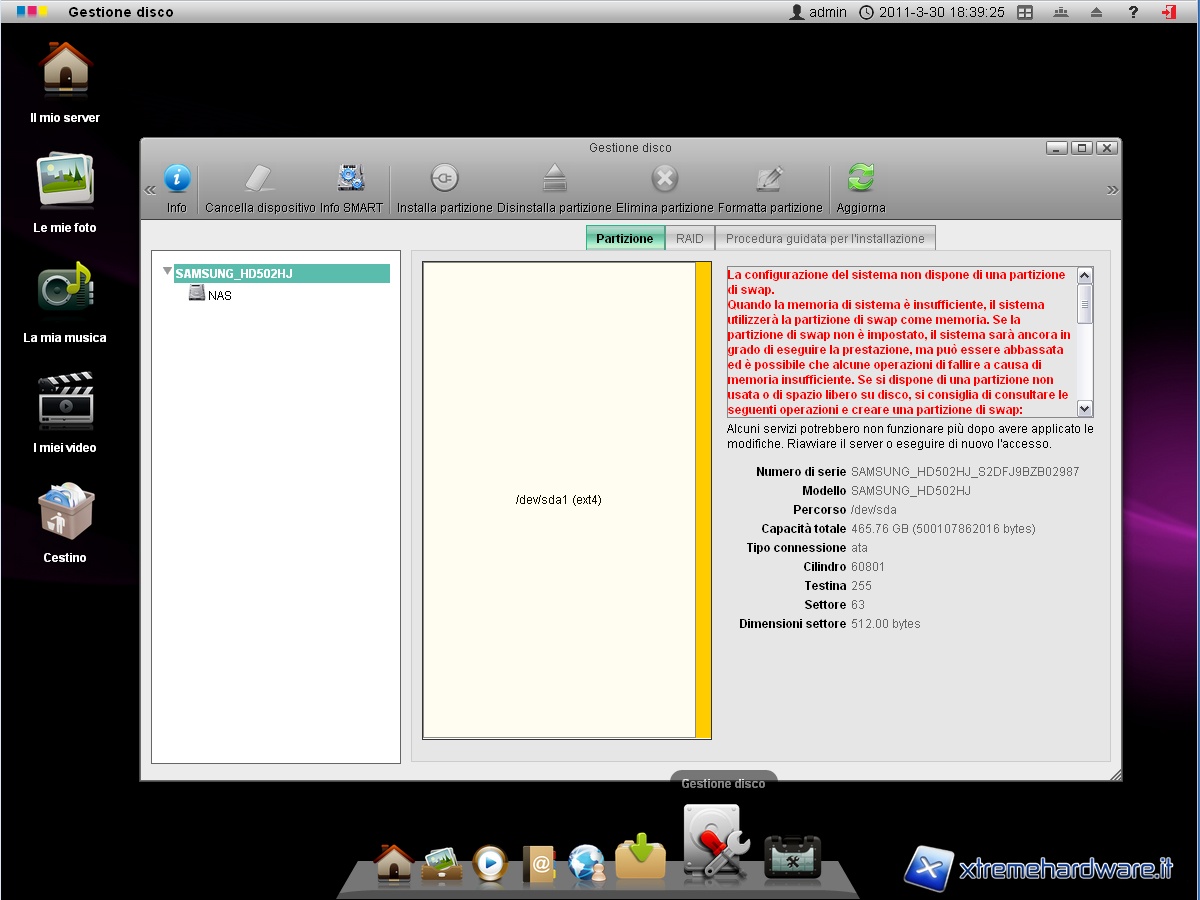
Task: Click the help question mark icon
Action: click(1133, 12)
